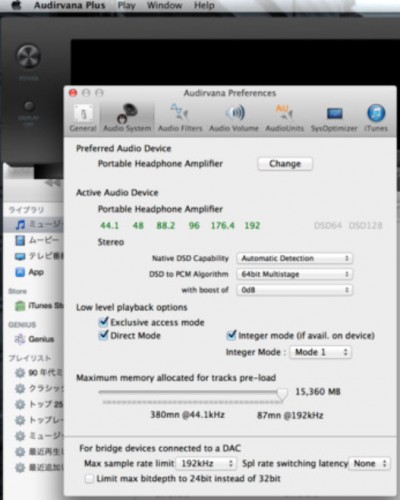The width and height of the screenshot is (400, 500).
Task: Close the Audirvana Preferences window
Action: pos(73,93)
